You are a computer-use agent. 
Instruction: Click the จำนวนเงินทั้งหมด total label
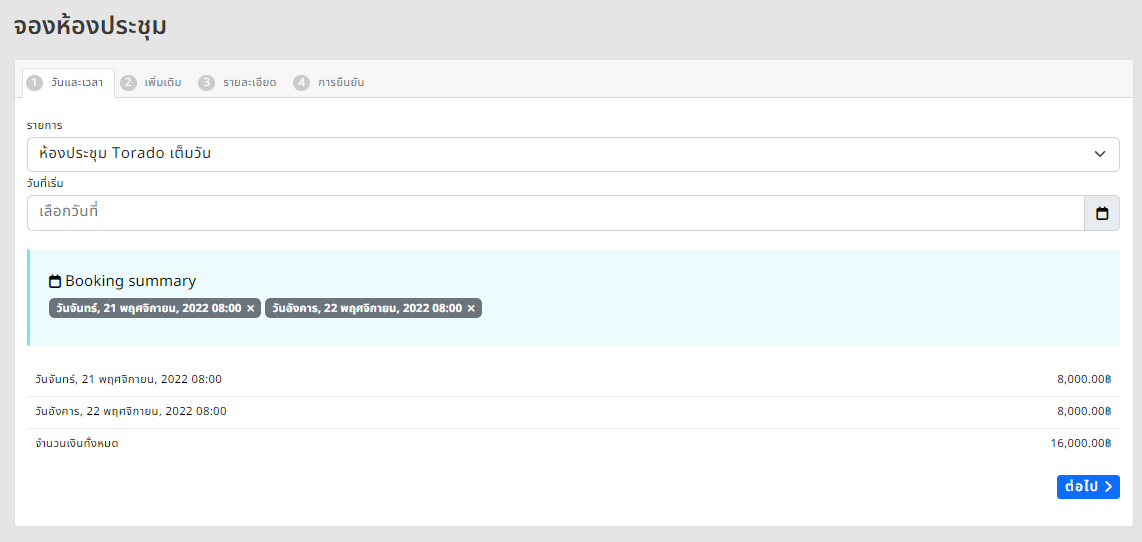point(77,443)
